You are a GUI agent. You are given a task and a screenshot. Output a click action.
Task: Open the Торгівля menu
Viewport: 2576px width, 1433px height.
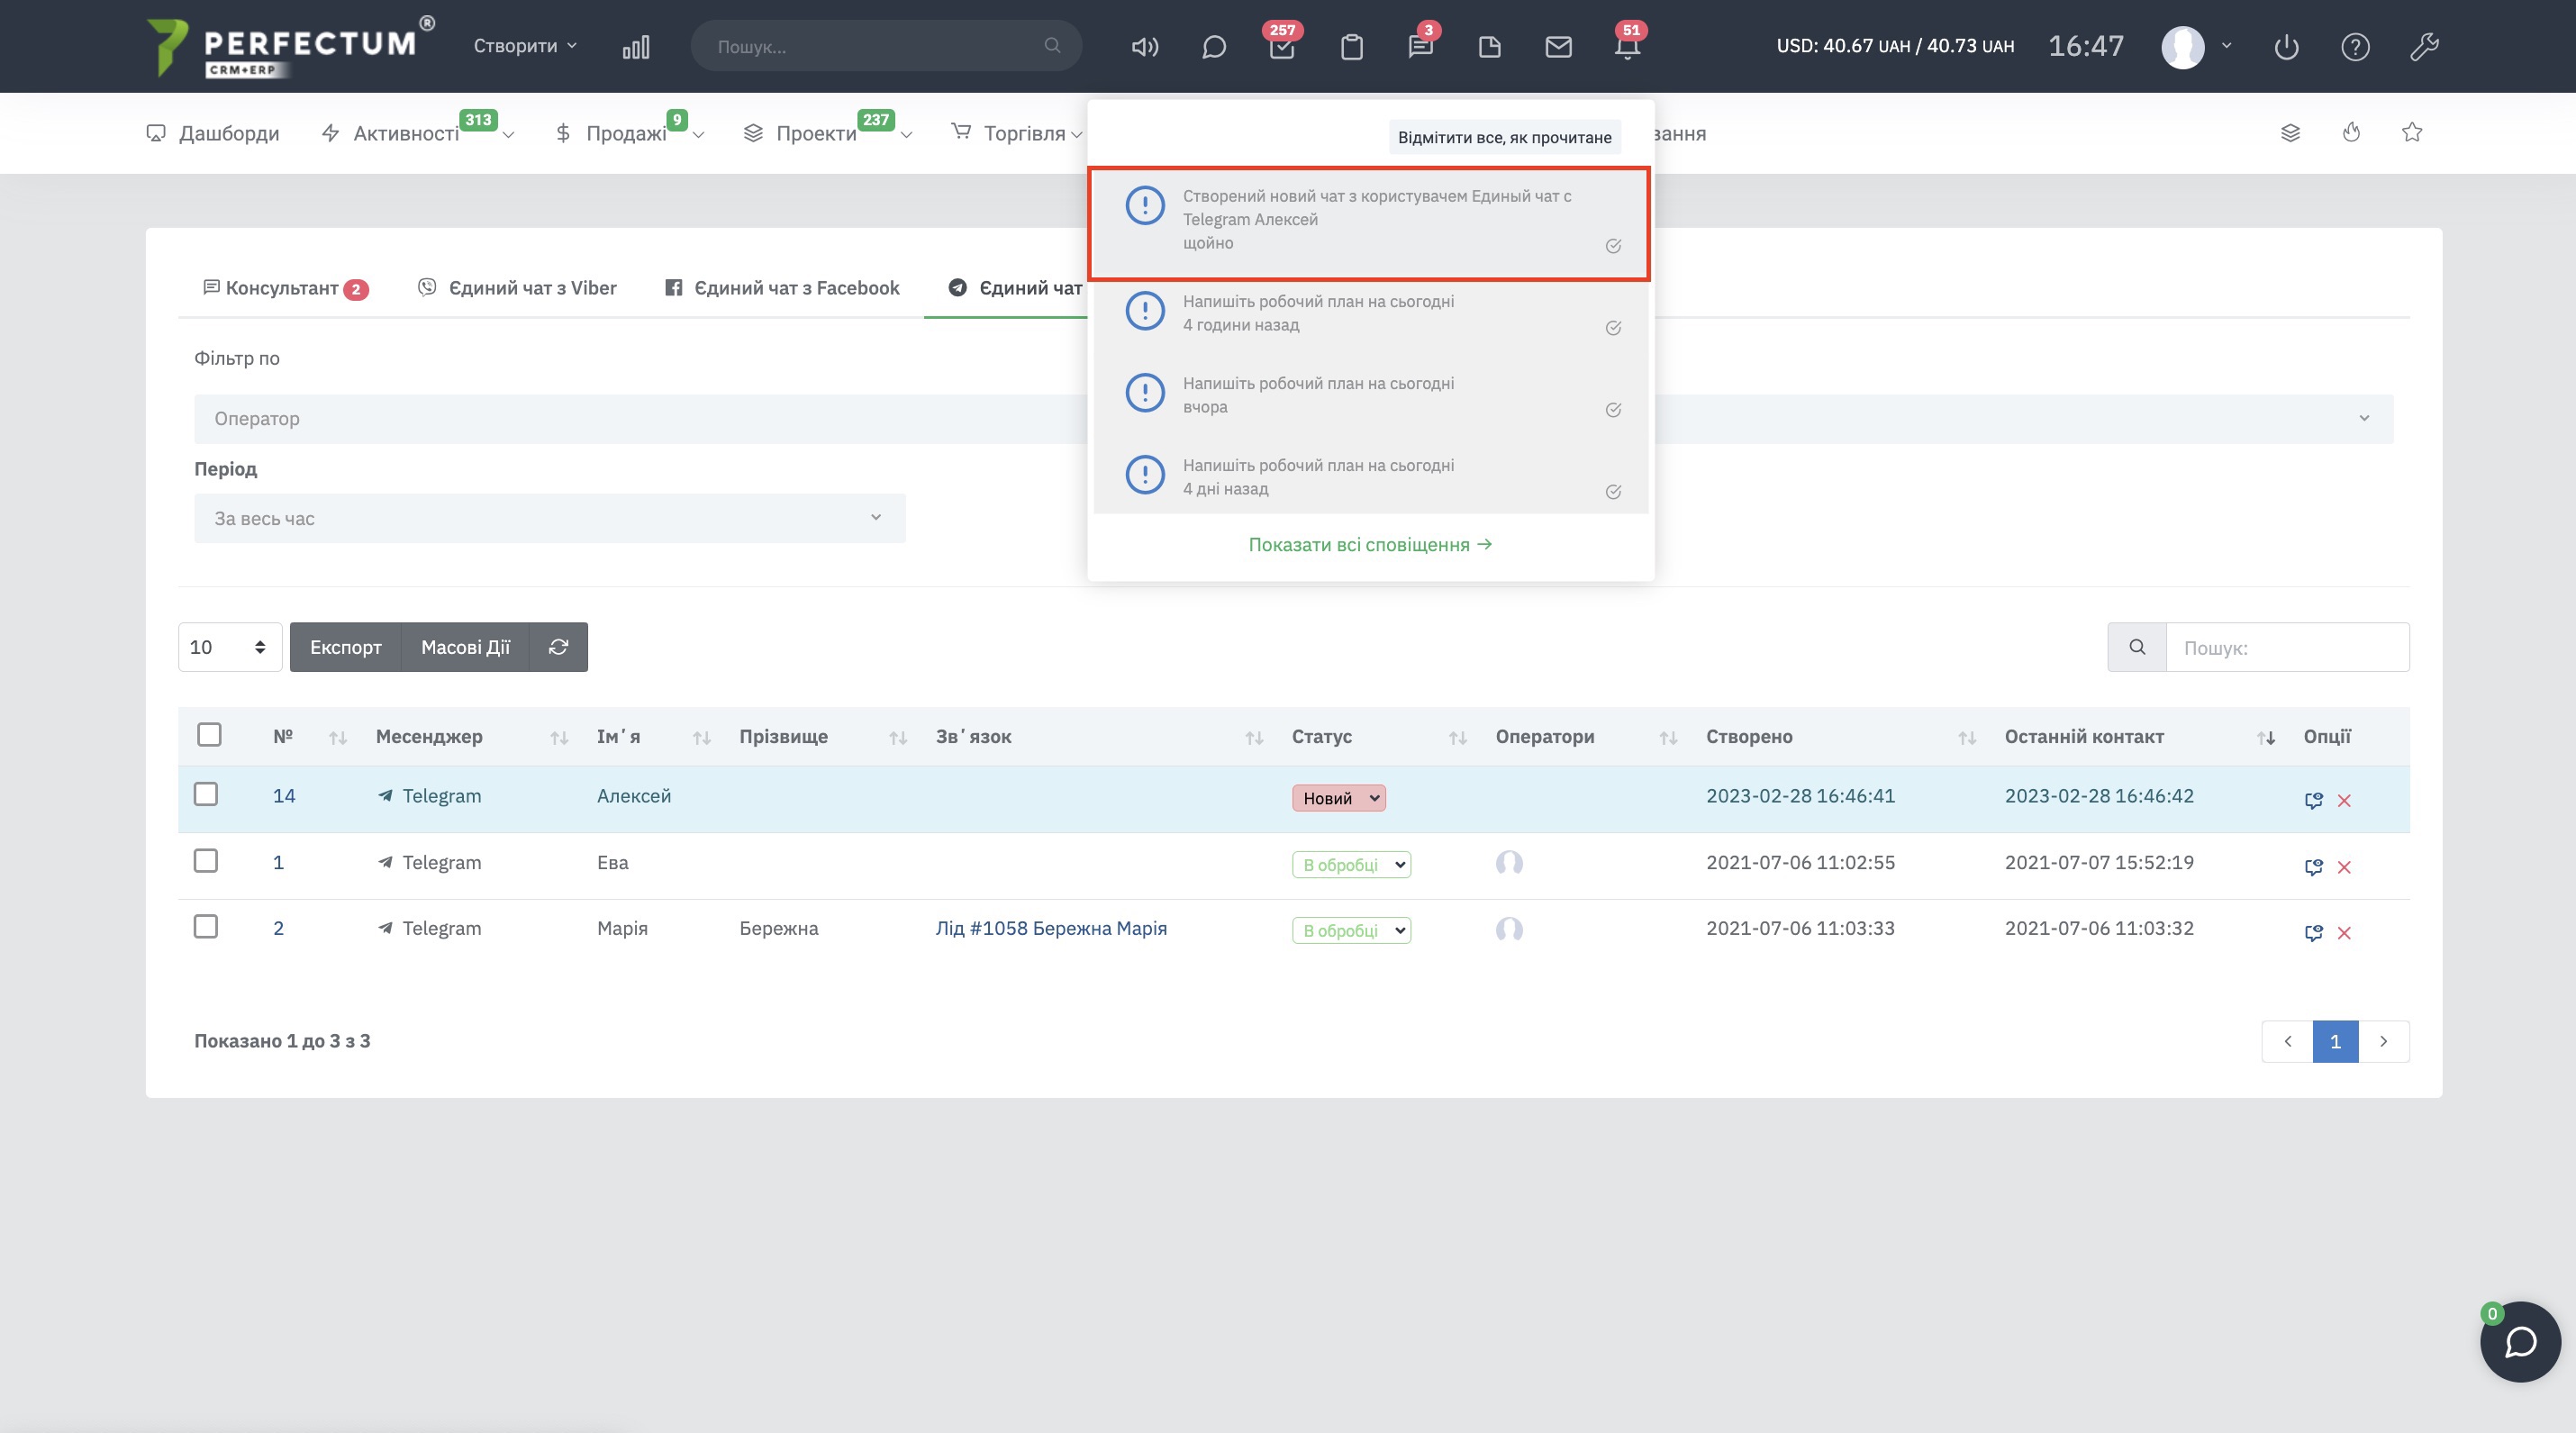coord(1016,133)
